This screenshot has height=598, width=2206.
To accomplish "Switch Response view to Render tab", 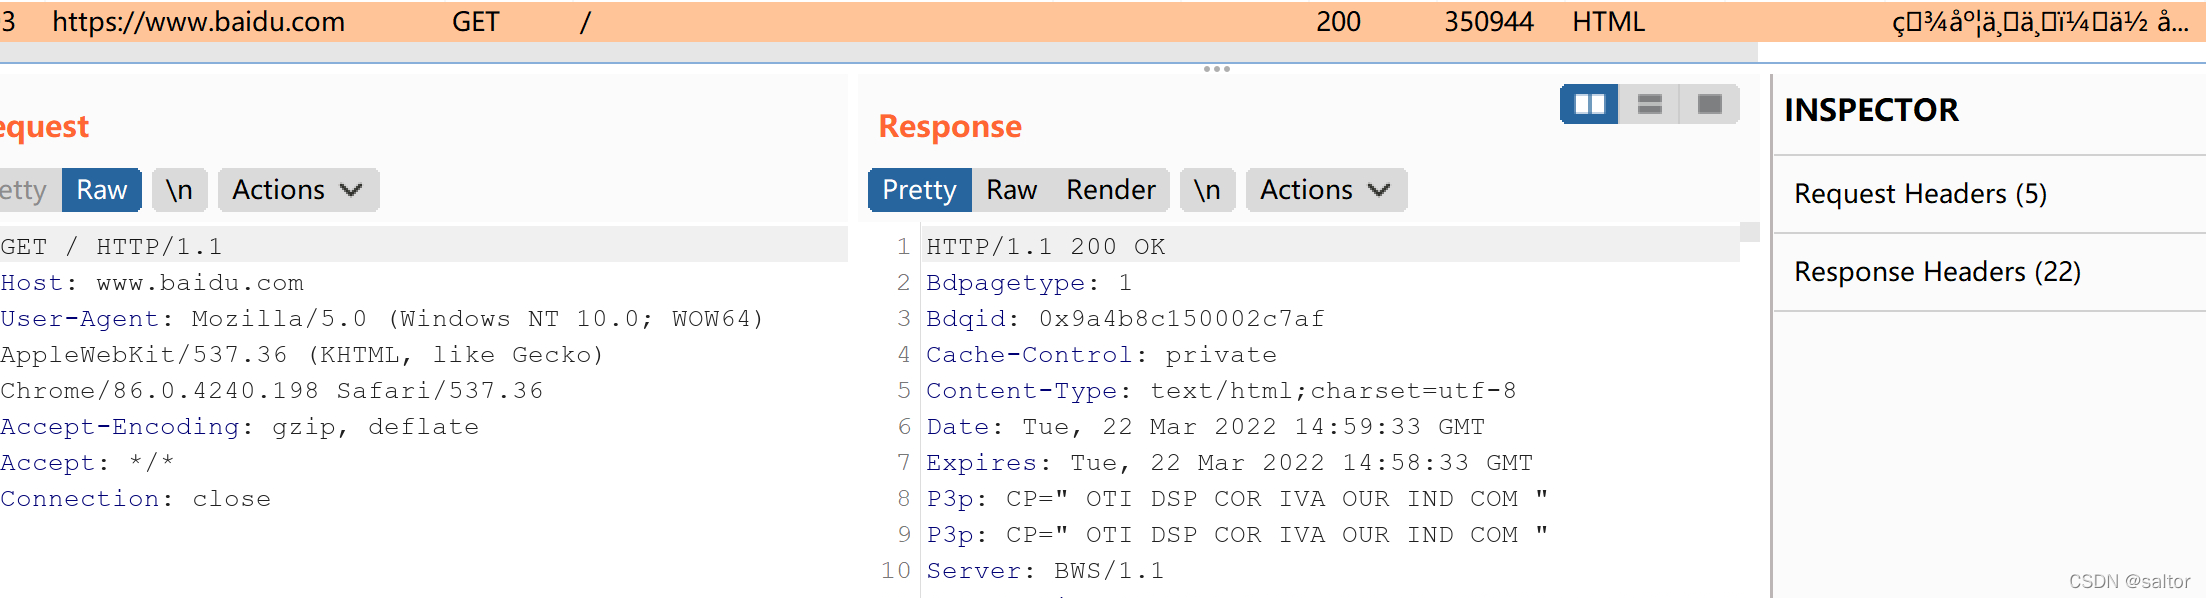I will point(1111,190).
